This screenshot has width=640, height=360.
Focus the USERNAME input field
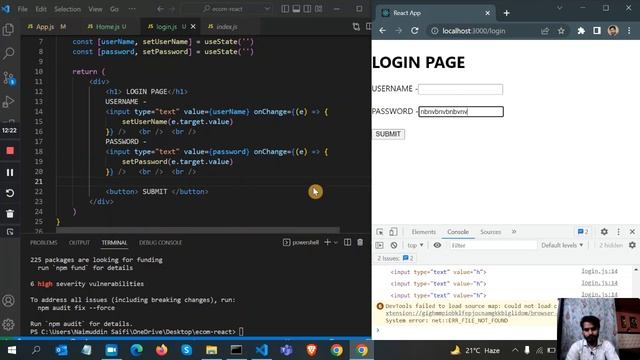(x=460, y=89)
